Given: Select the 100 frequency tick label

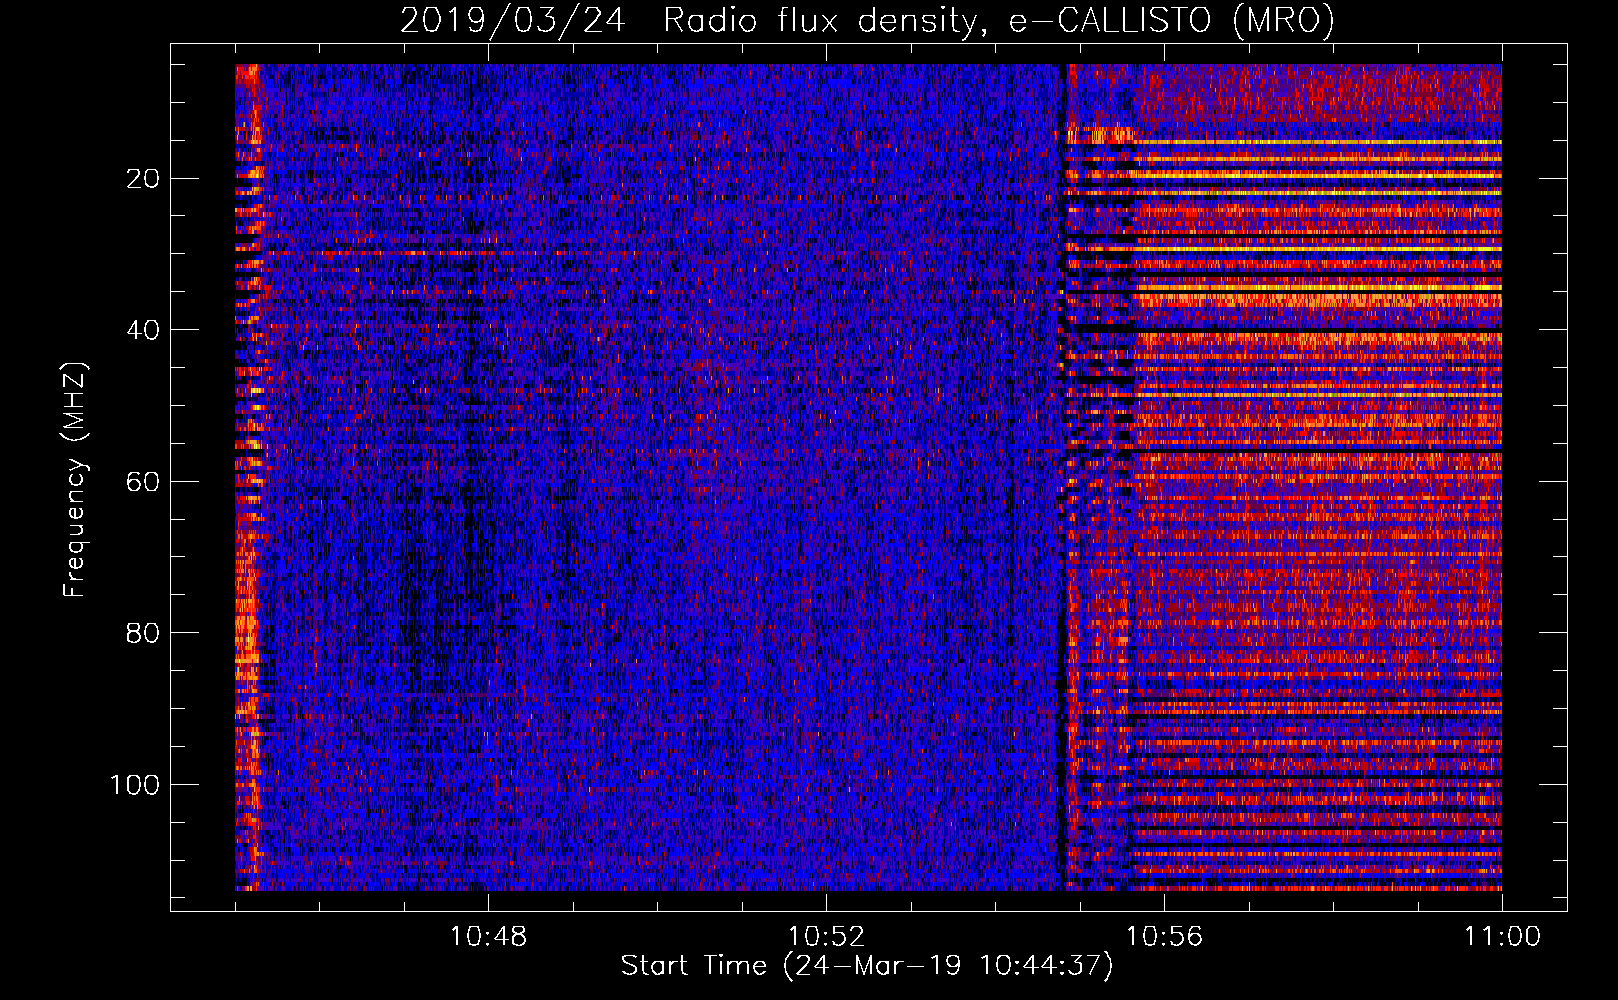Looking at the screenshot, I should (x=135, y=785).
